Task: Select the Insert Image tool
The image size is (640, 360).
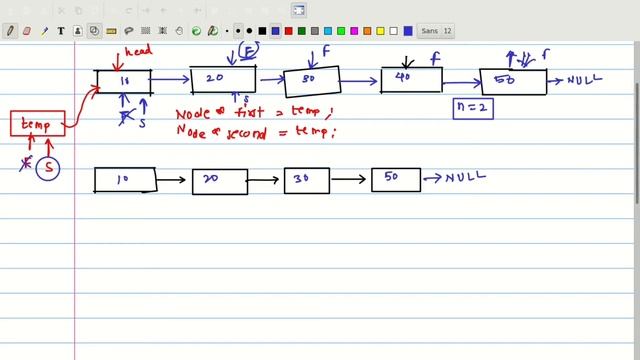Action: (x=78, y=31)
